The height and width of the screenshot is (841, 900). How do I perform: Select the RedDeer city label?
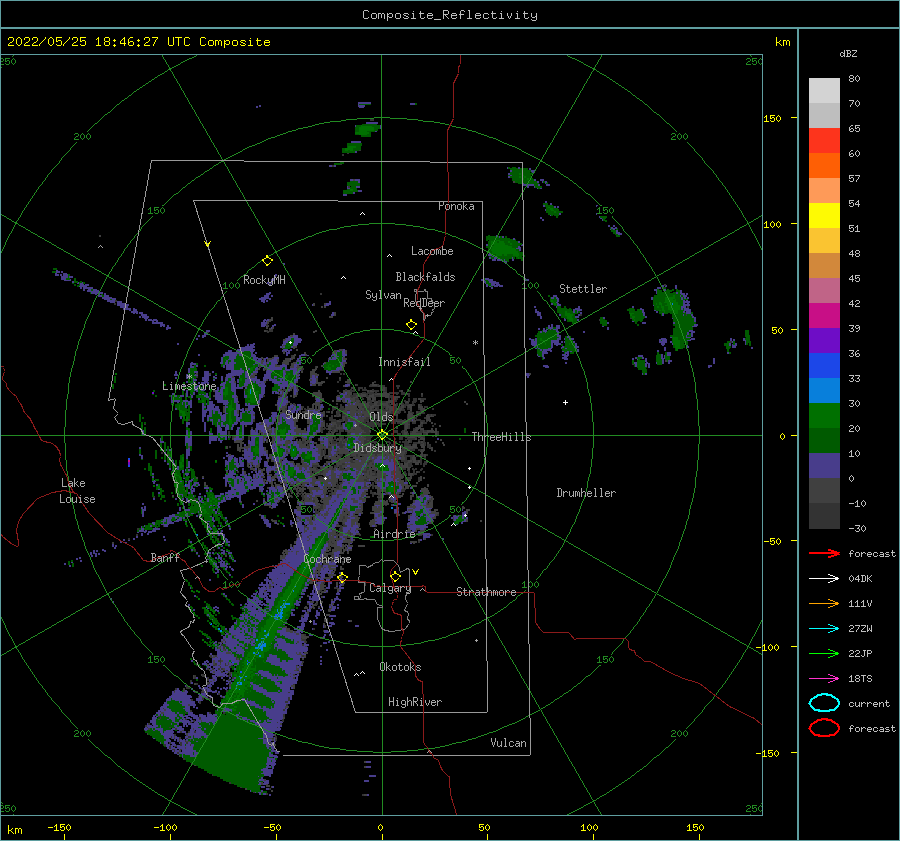tap(424, 303)
